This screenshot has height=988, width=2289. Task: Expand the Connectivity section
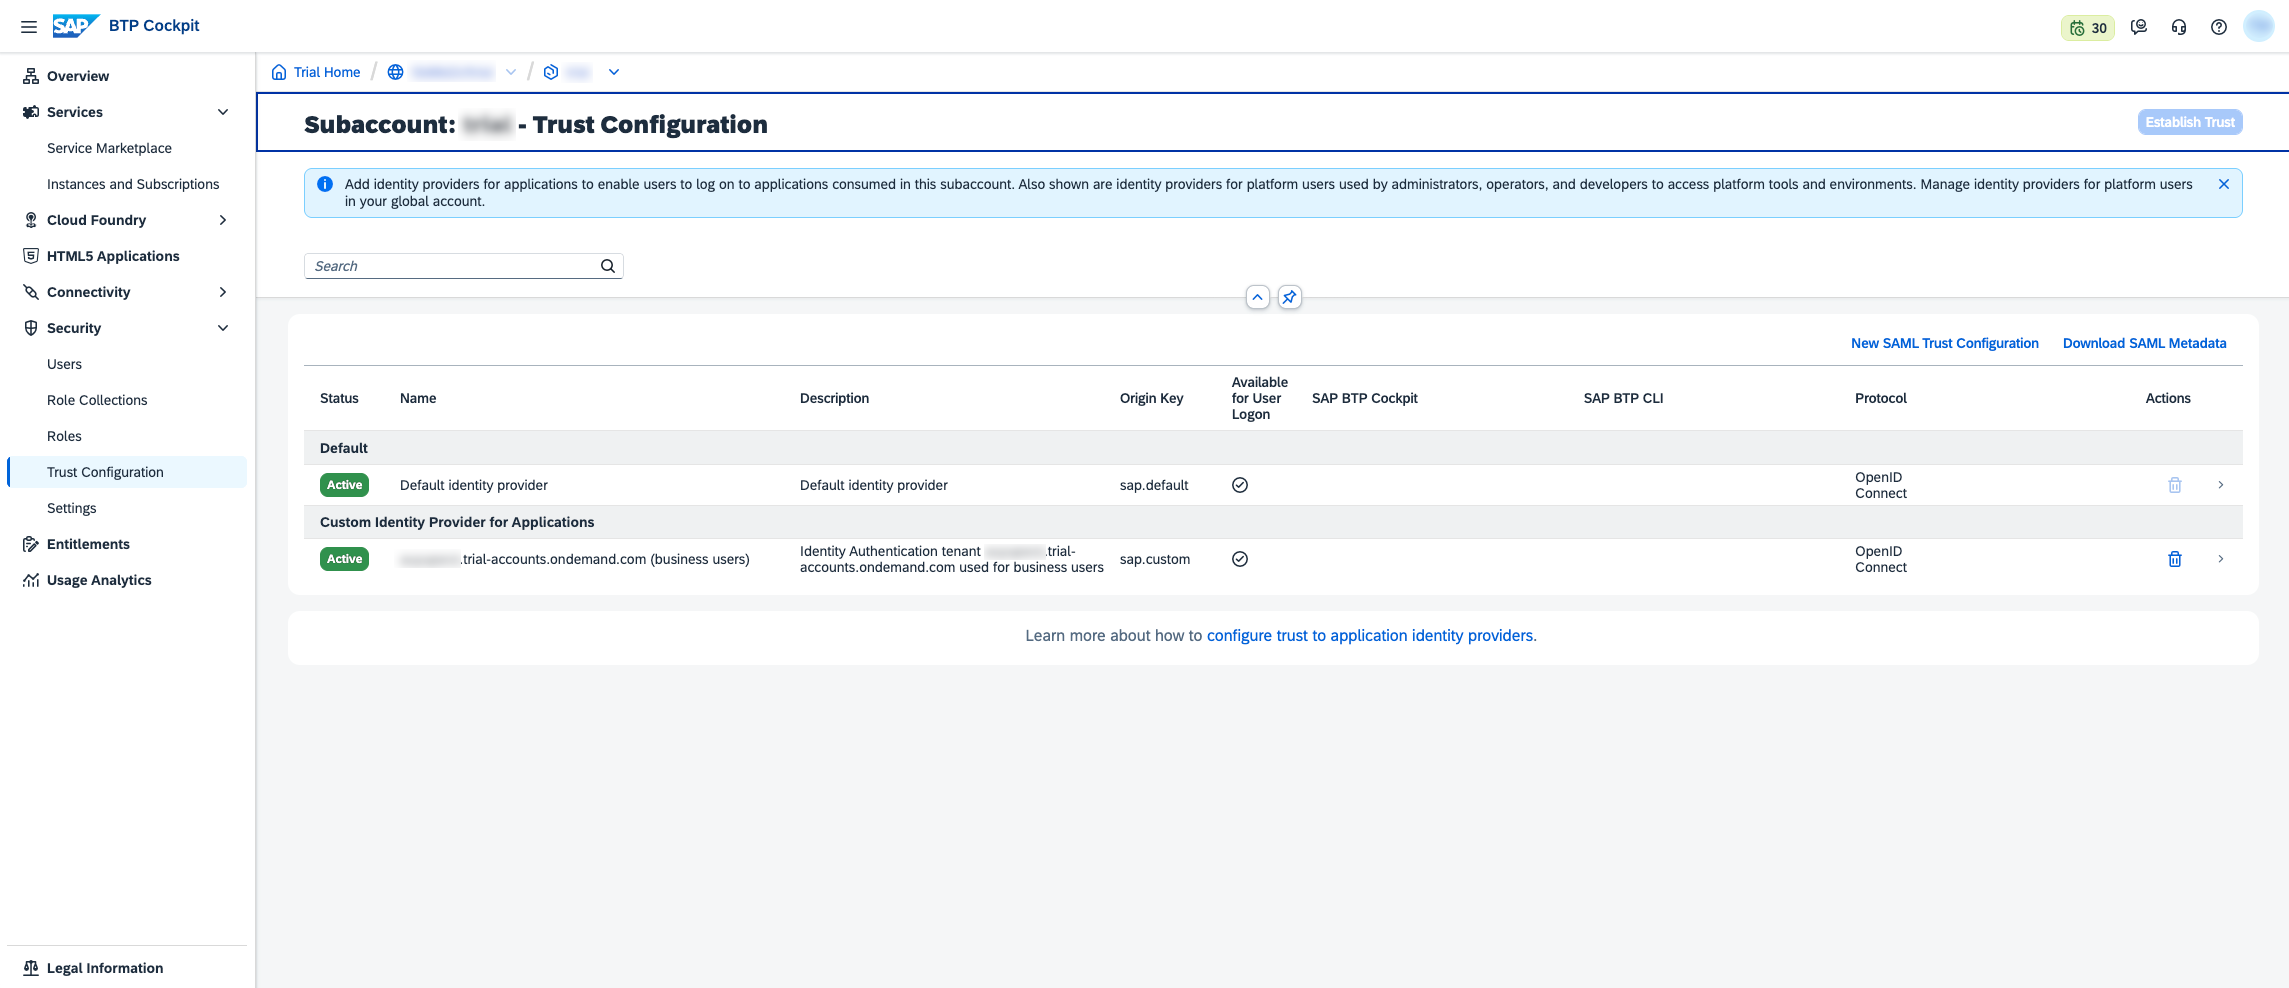(x=223, y=292)
